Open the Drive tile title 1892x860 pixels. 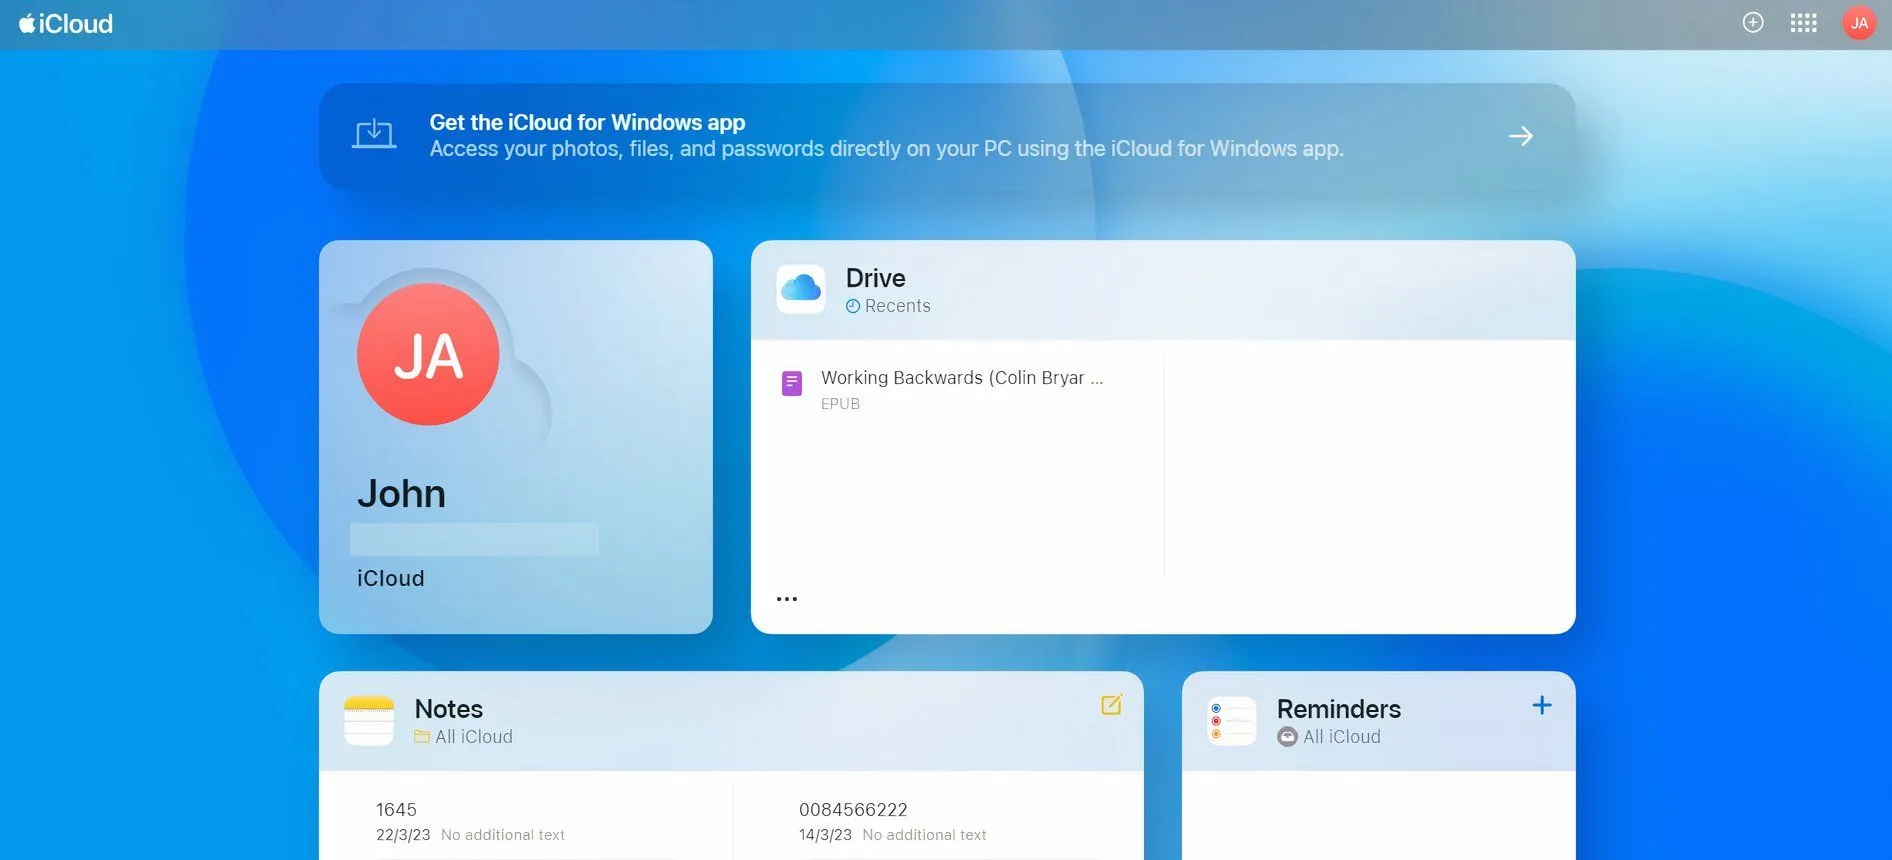(876, 278)
